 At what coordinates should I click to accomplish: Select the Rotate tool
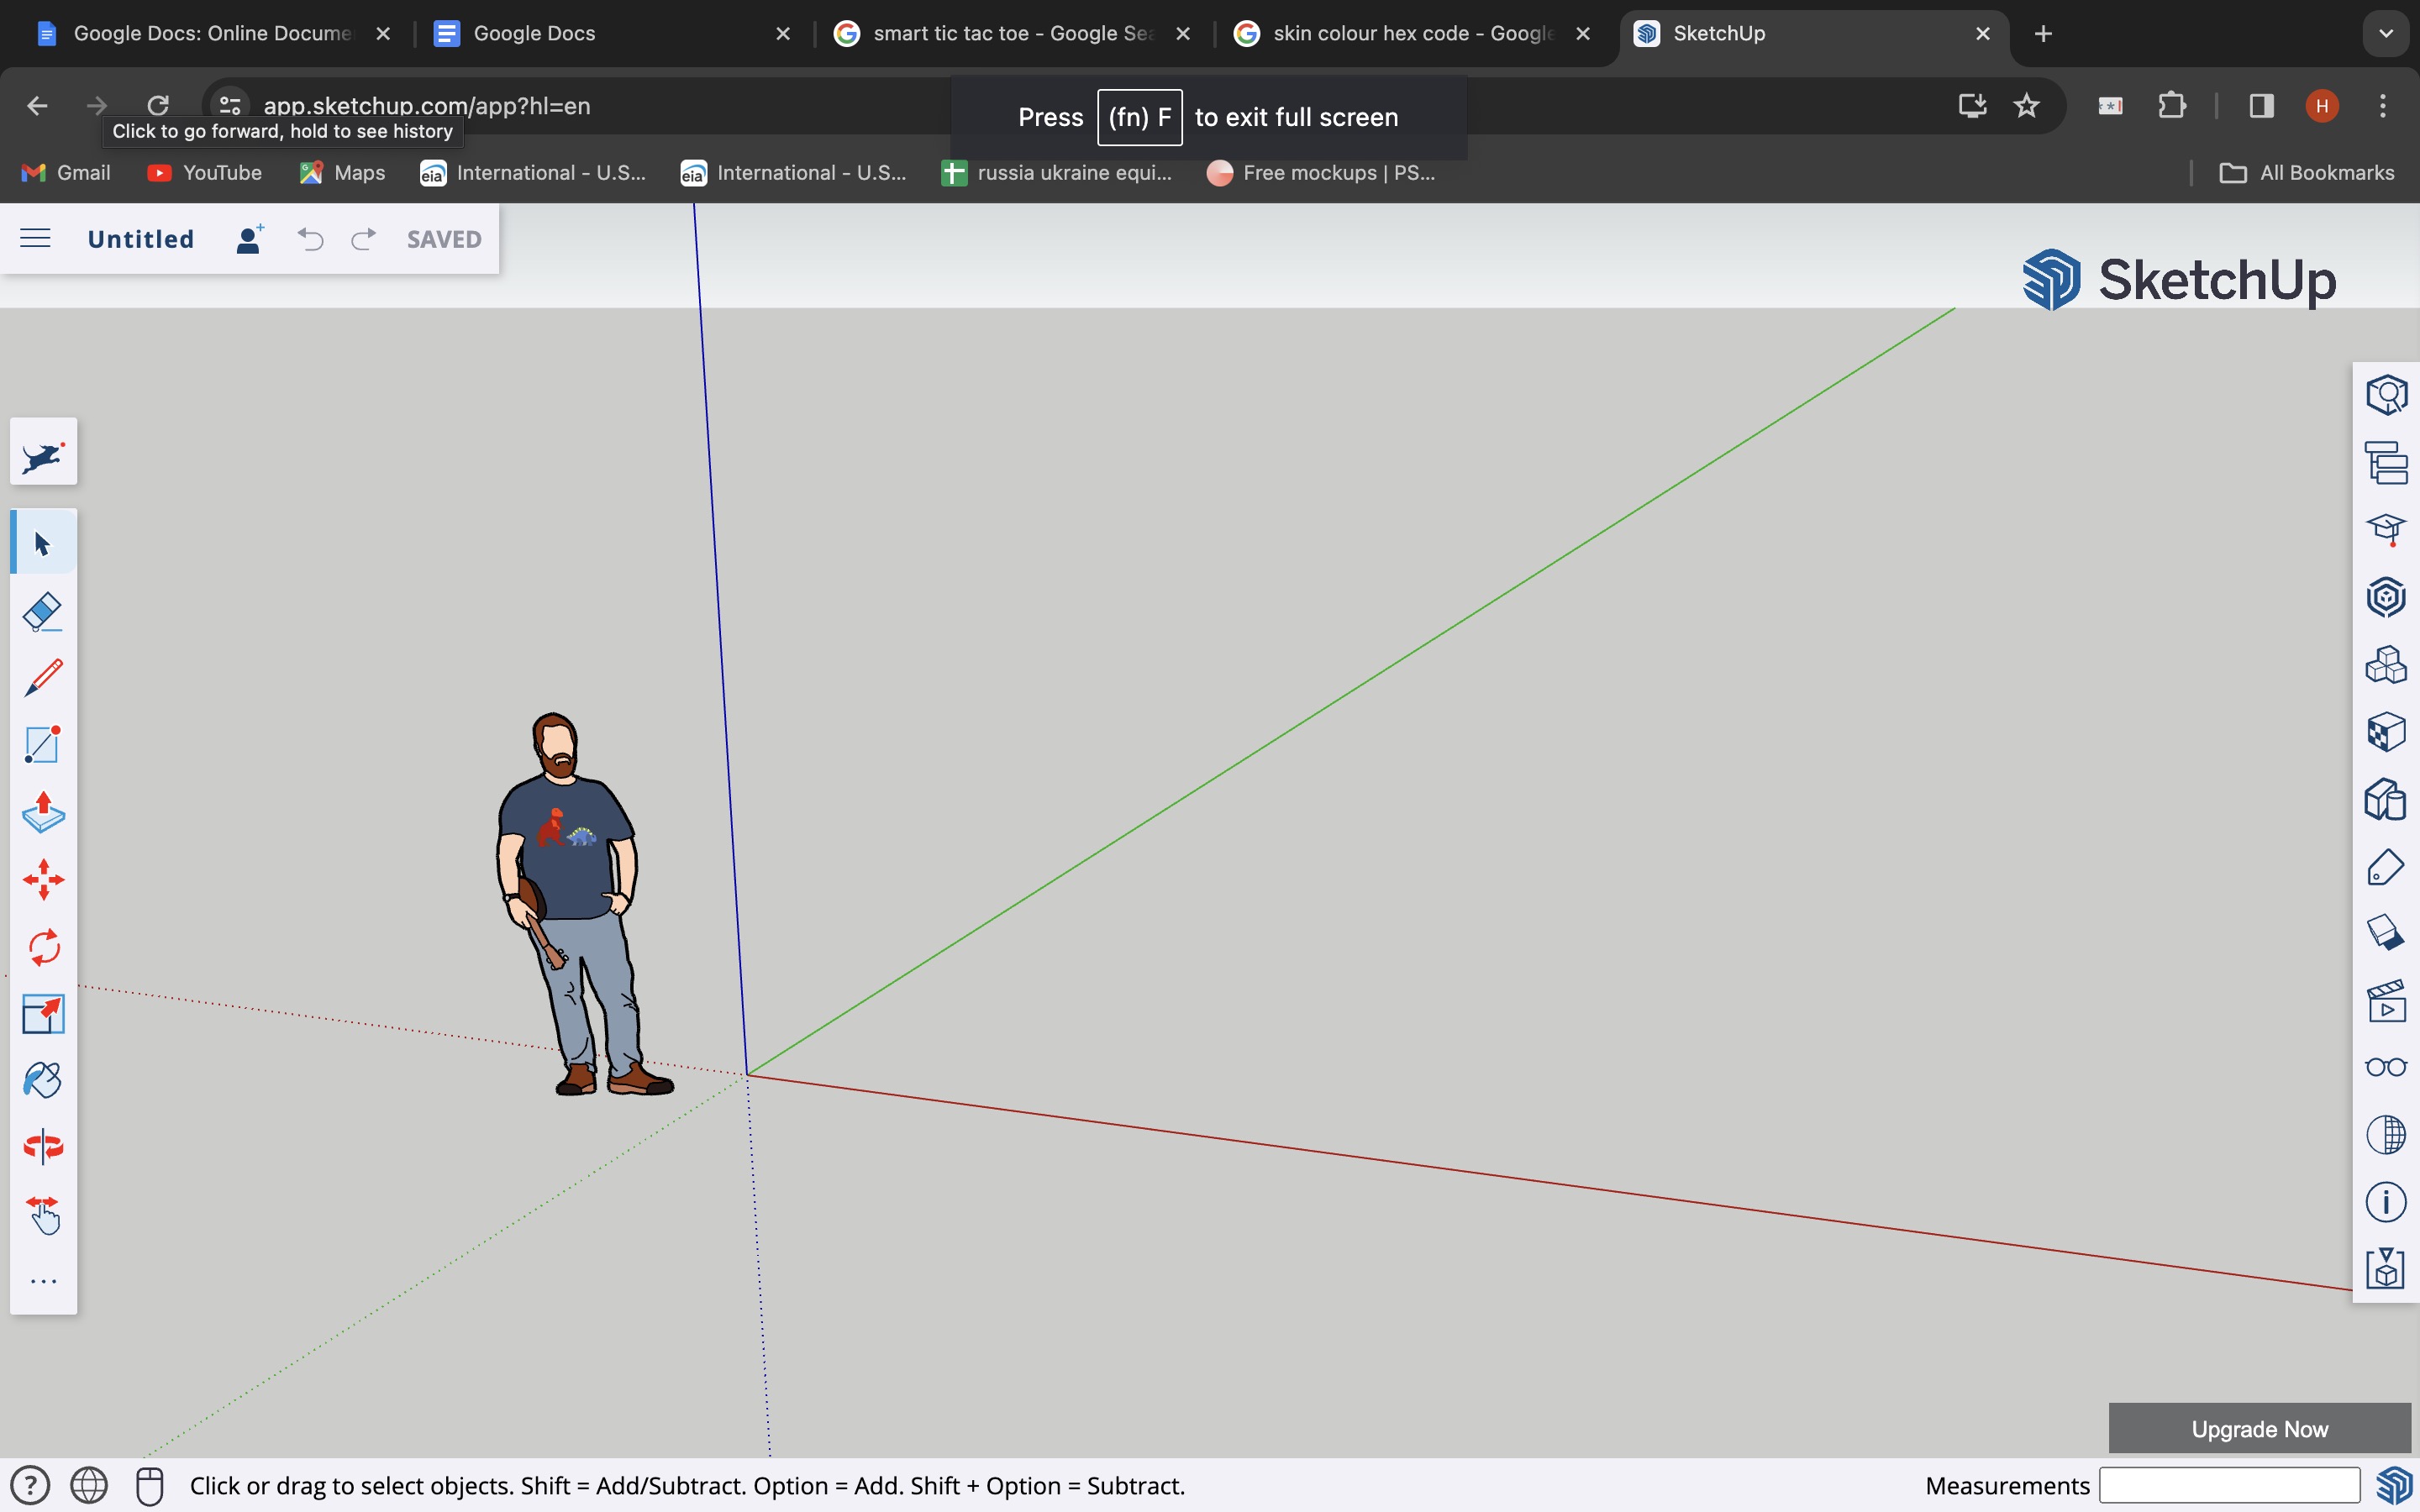43,947
